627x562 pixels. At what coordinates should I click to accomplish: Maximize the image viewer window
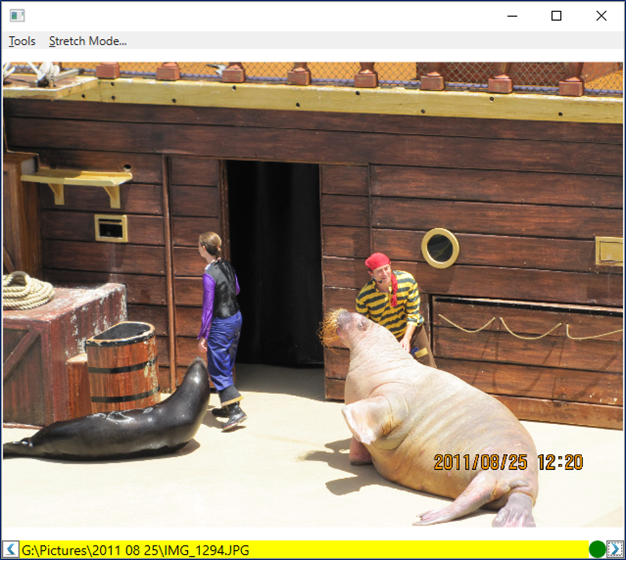click(556, 16)
